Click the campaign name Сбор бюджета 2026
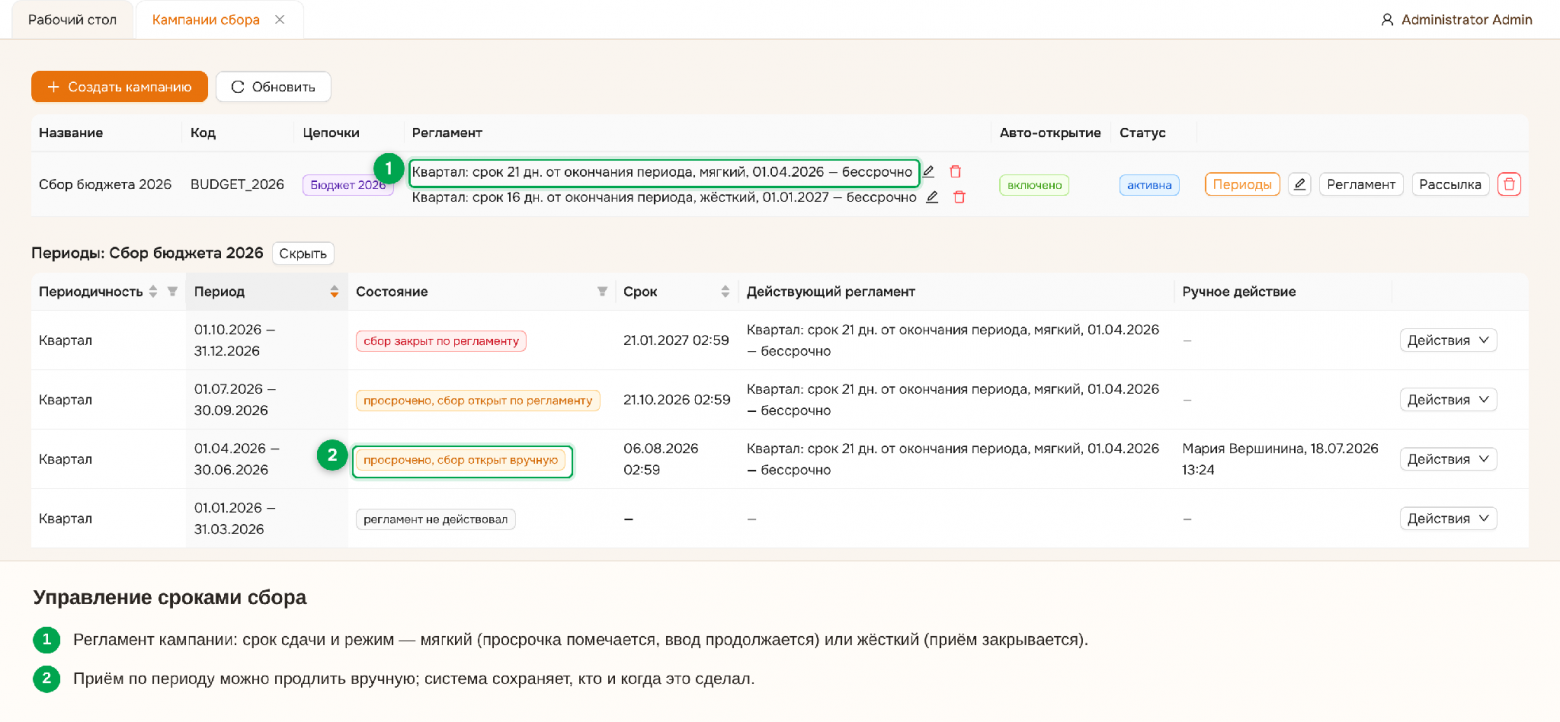Screen dimensions: 1560x722 [x=105, y=185]
